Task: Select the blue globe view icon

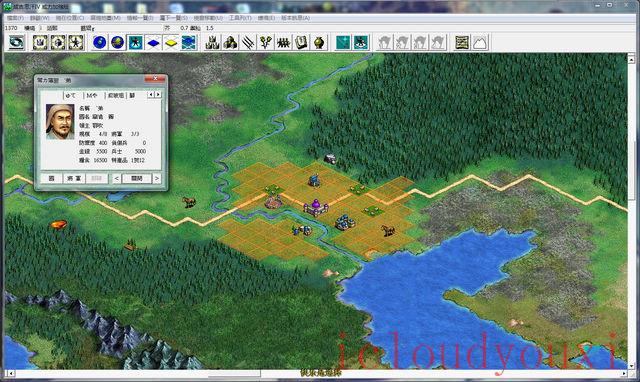Action: pyautogui.click(x=100, y=42)
